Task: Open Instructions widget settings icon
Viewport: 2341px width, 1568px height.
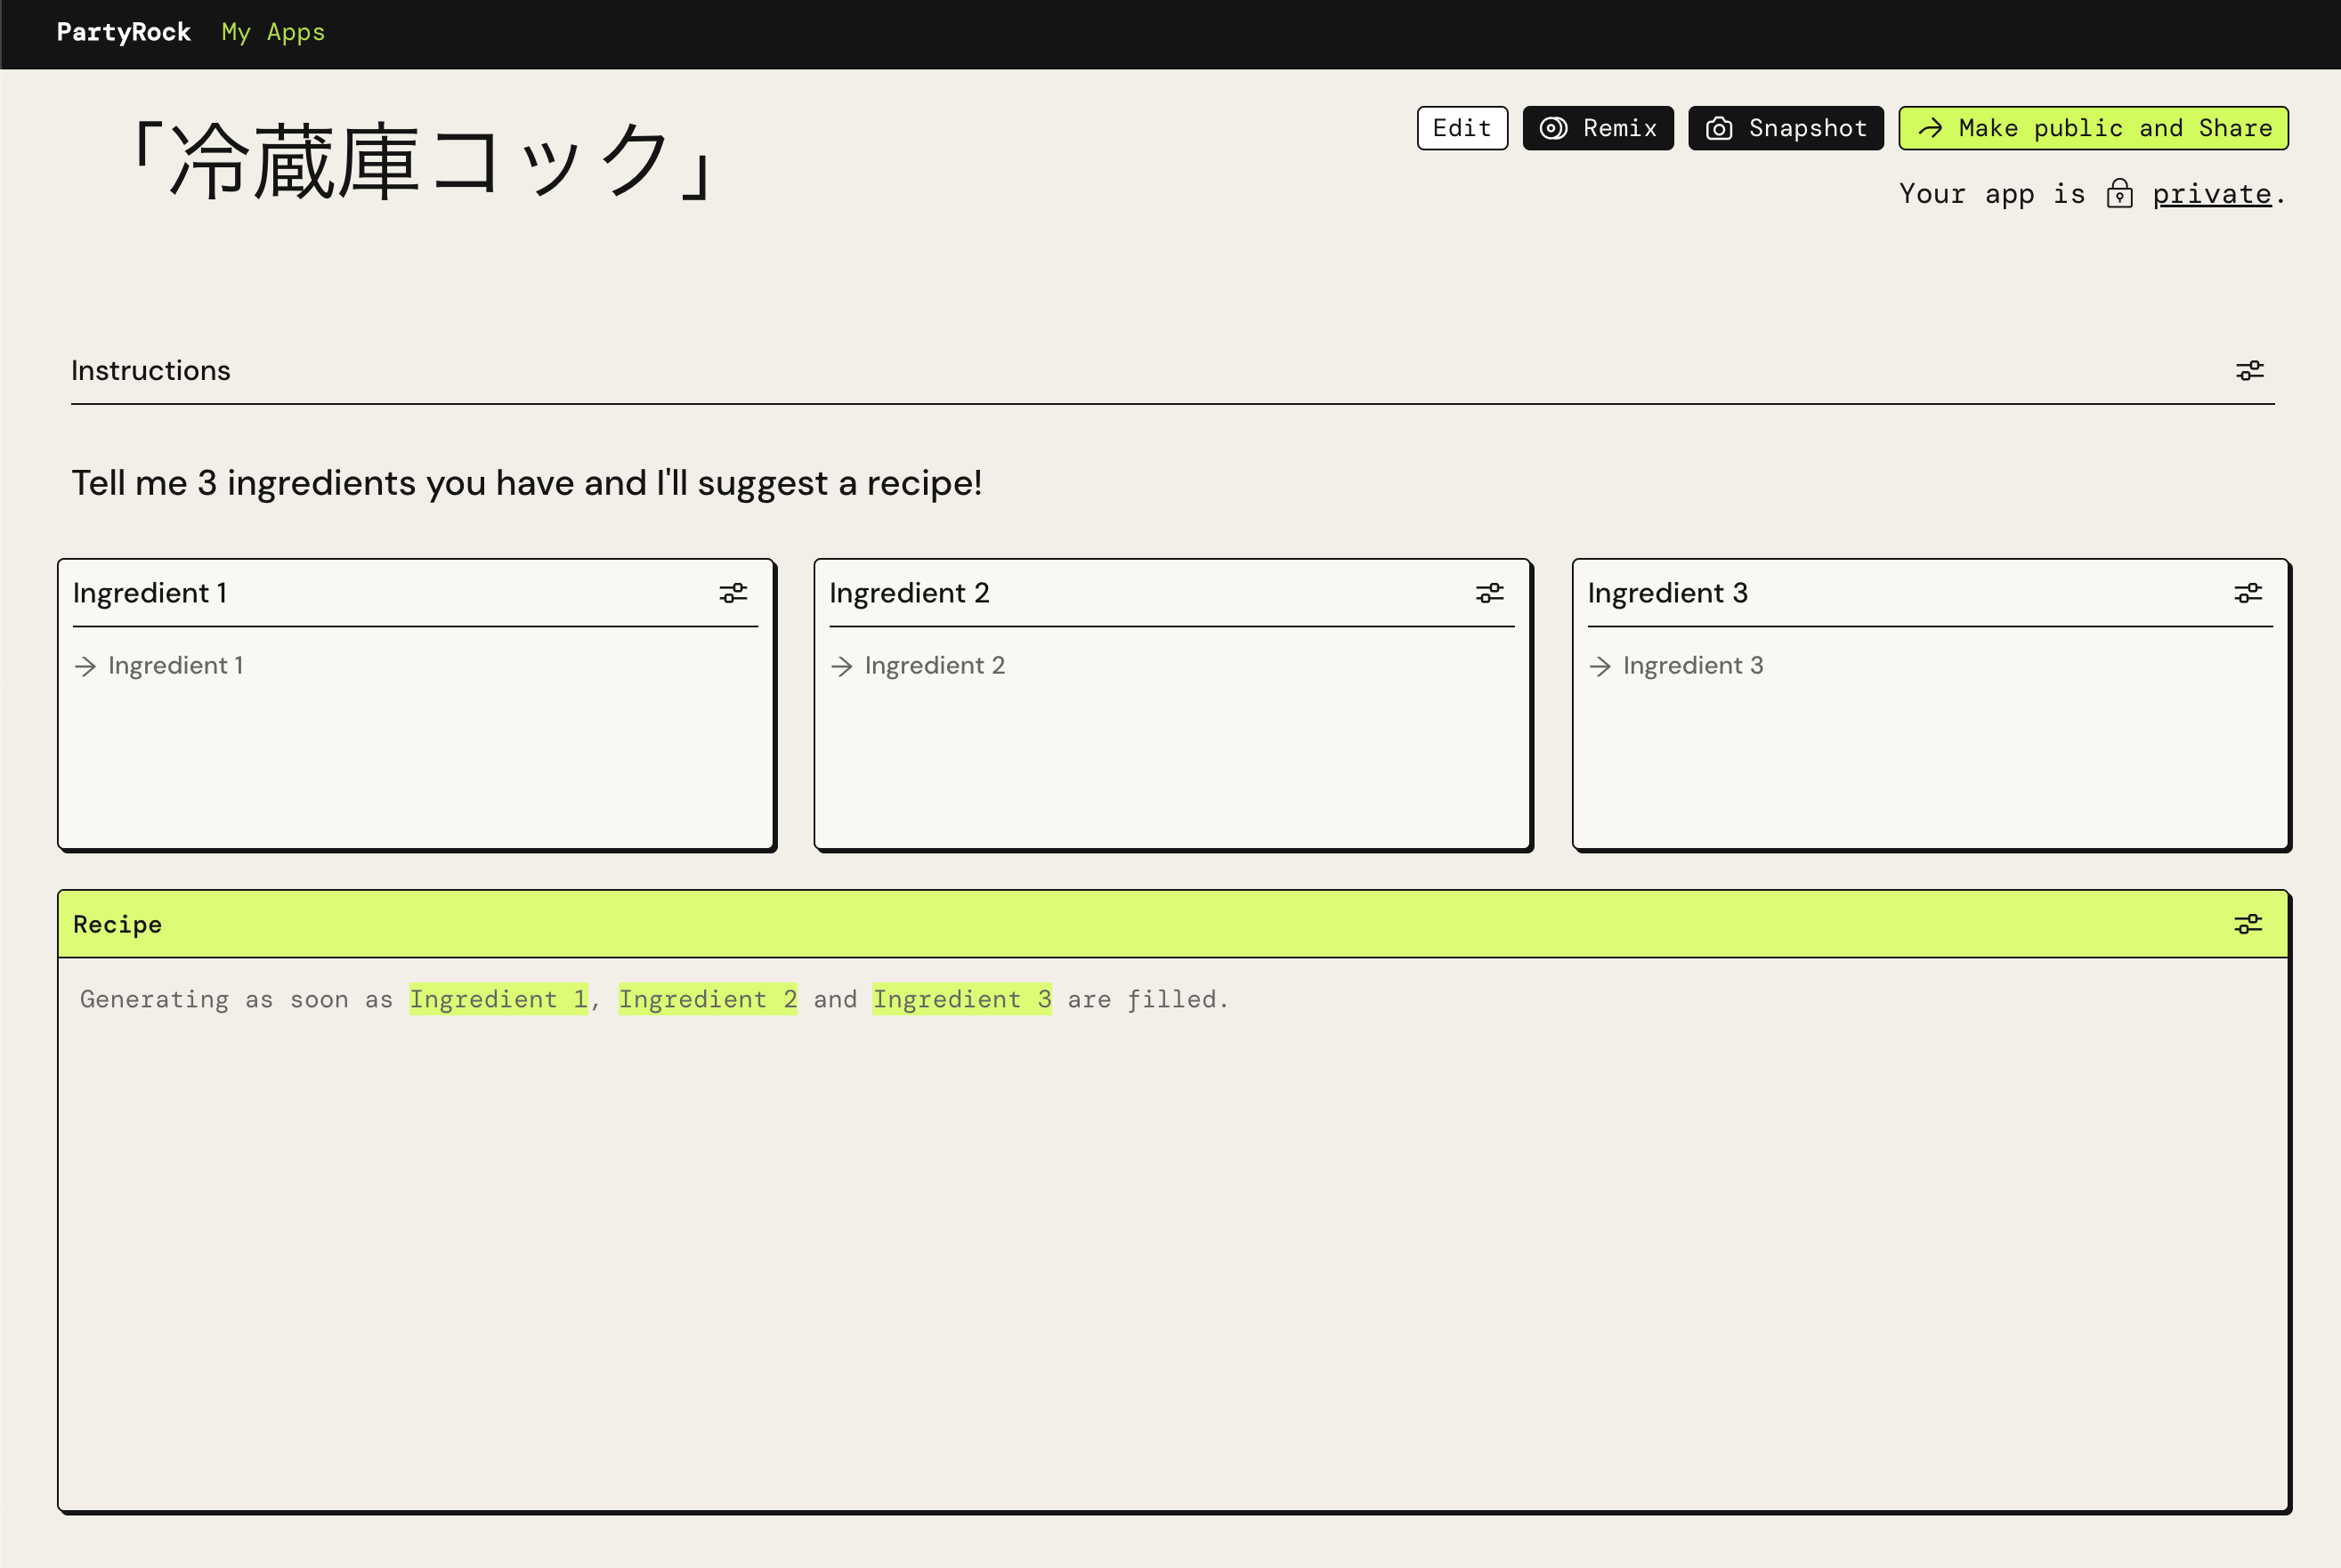Action: [x=2249, y=371]
